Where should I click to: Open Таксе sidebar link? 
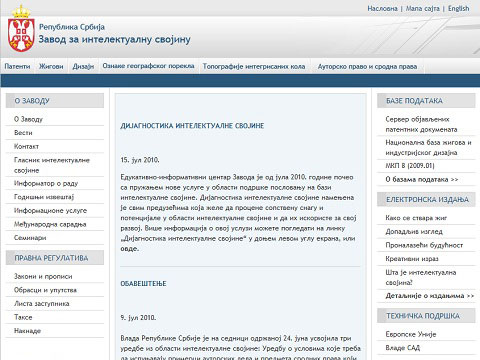coord(23,317)
